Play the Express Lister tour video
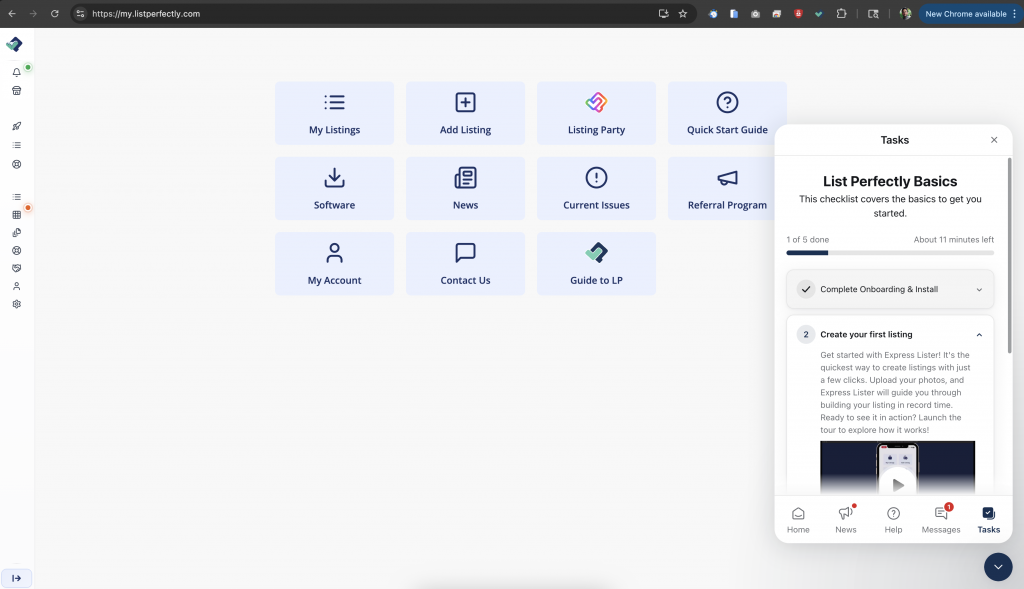Image resolution: width=1024 pixels, height=589 pixels. (897, 484)
